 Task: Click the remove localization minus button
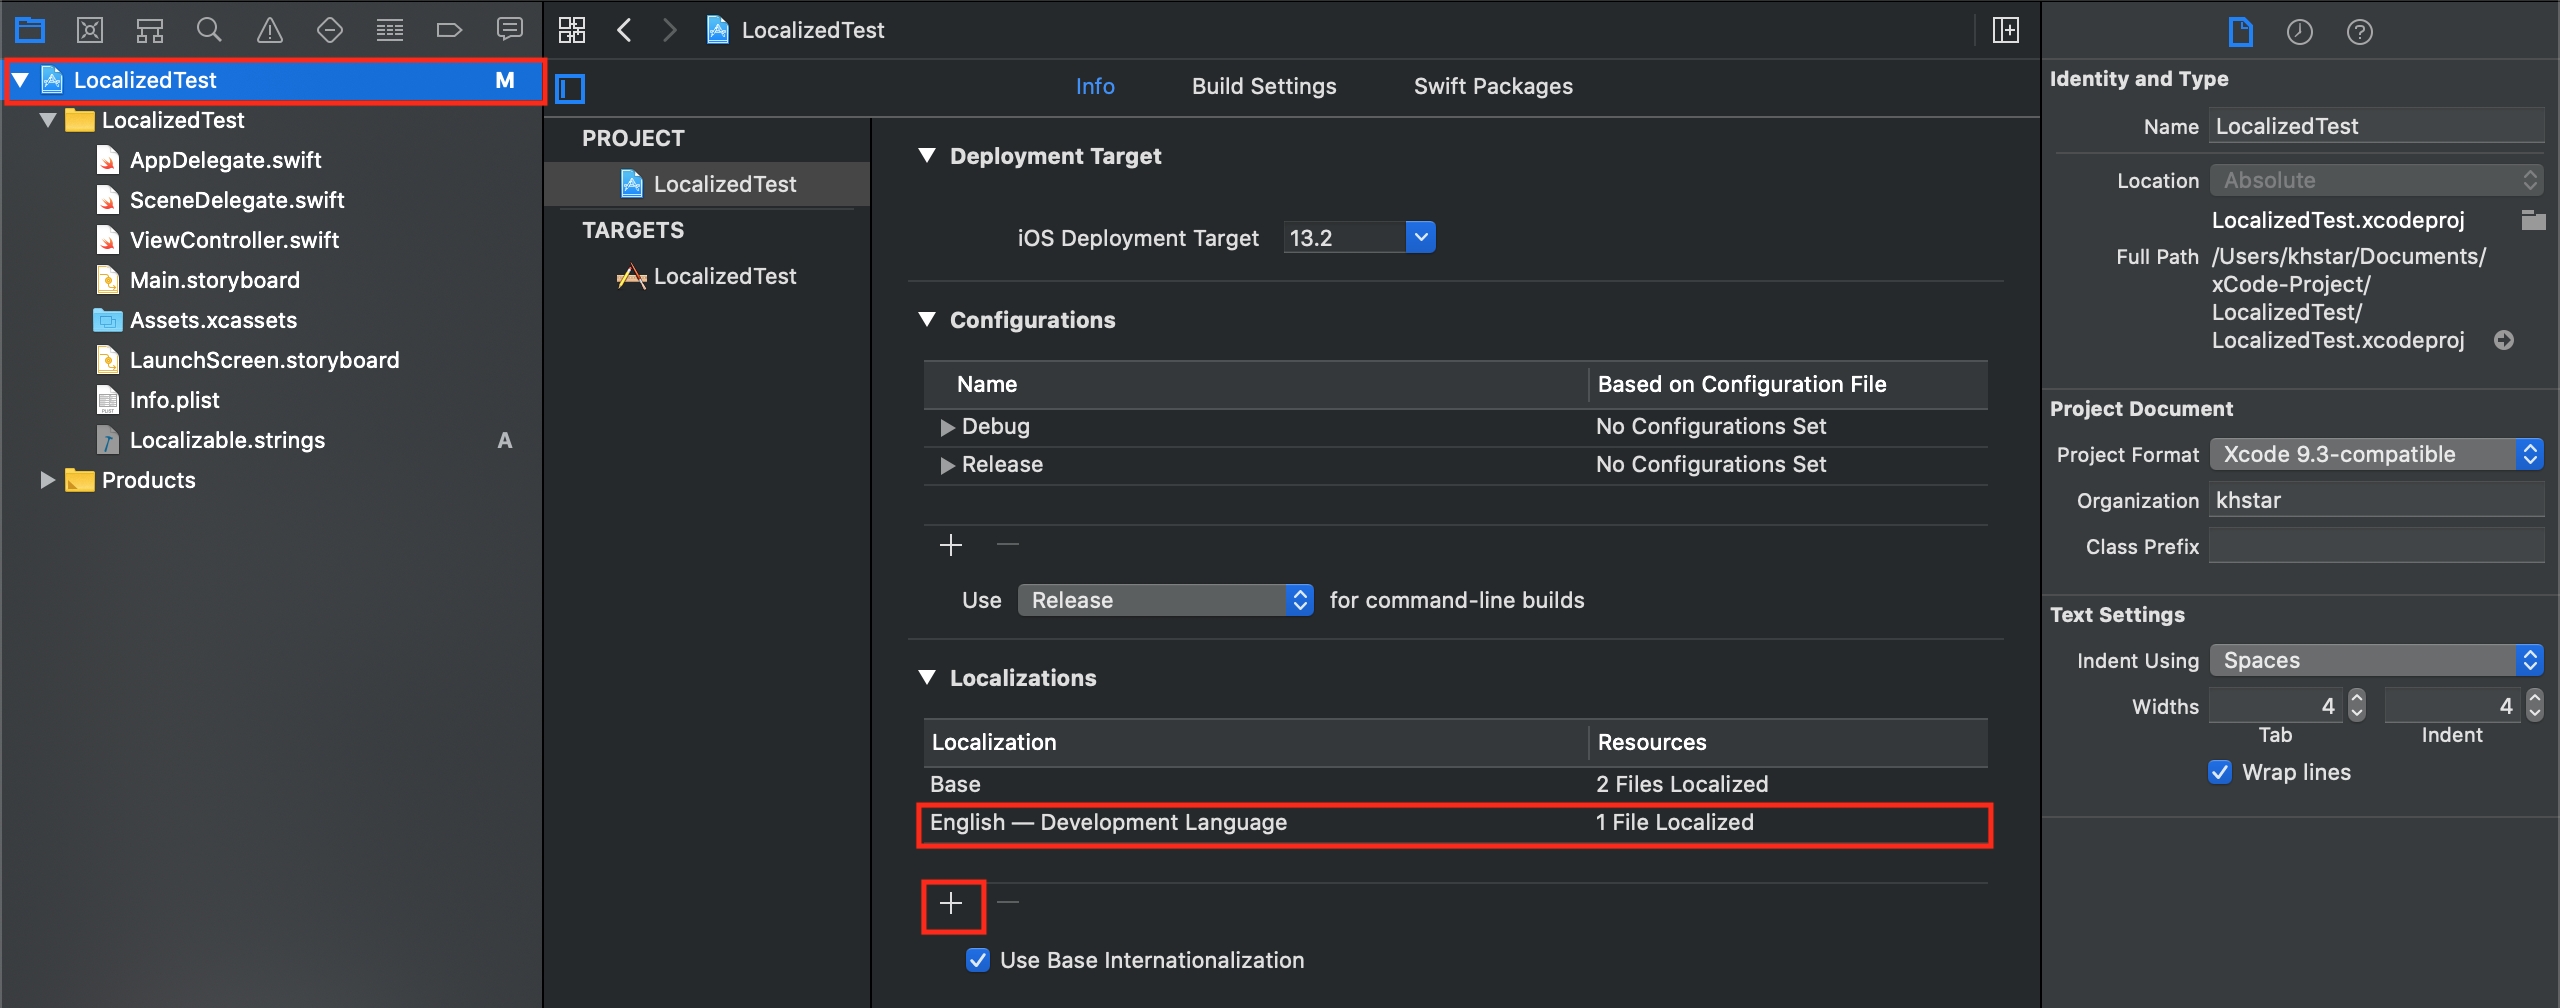1008,902
